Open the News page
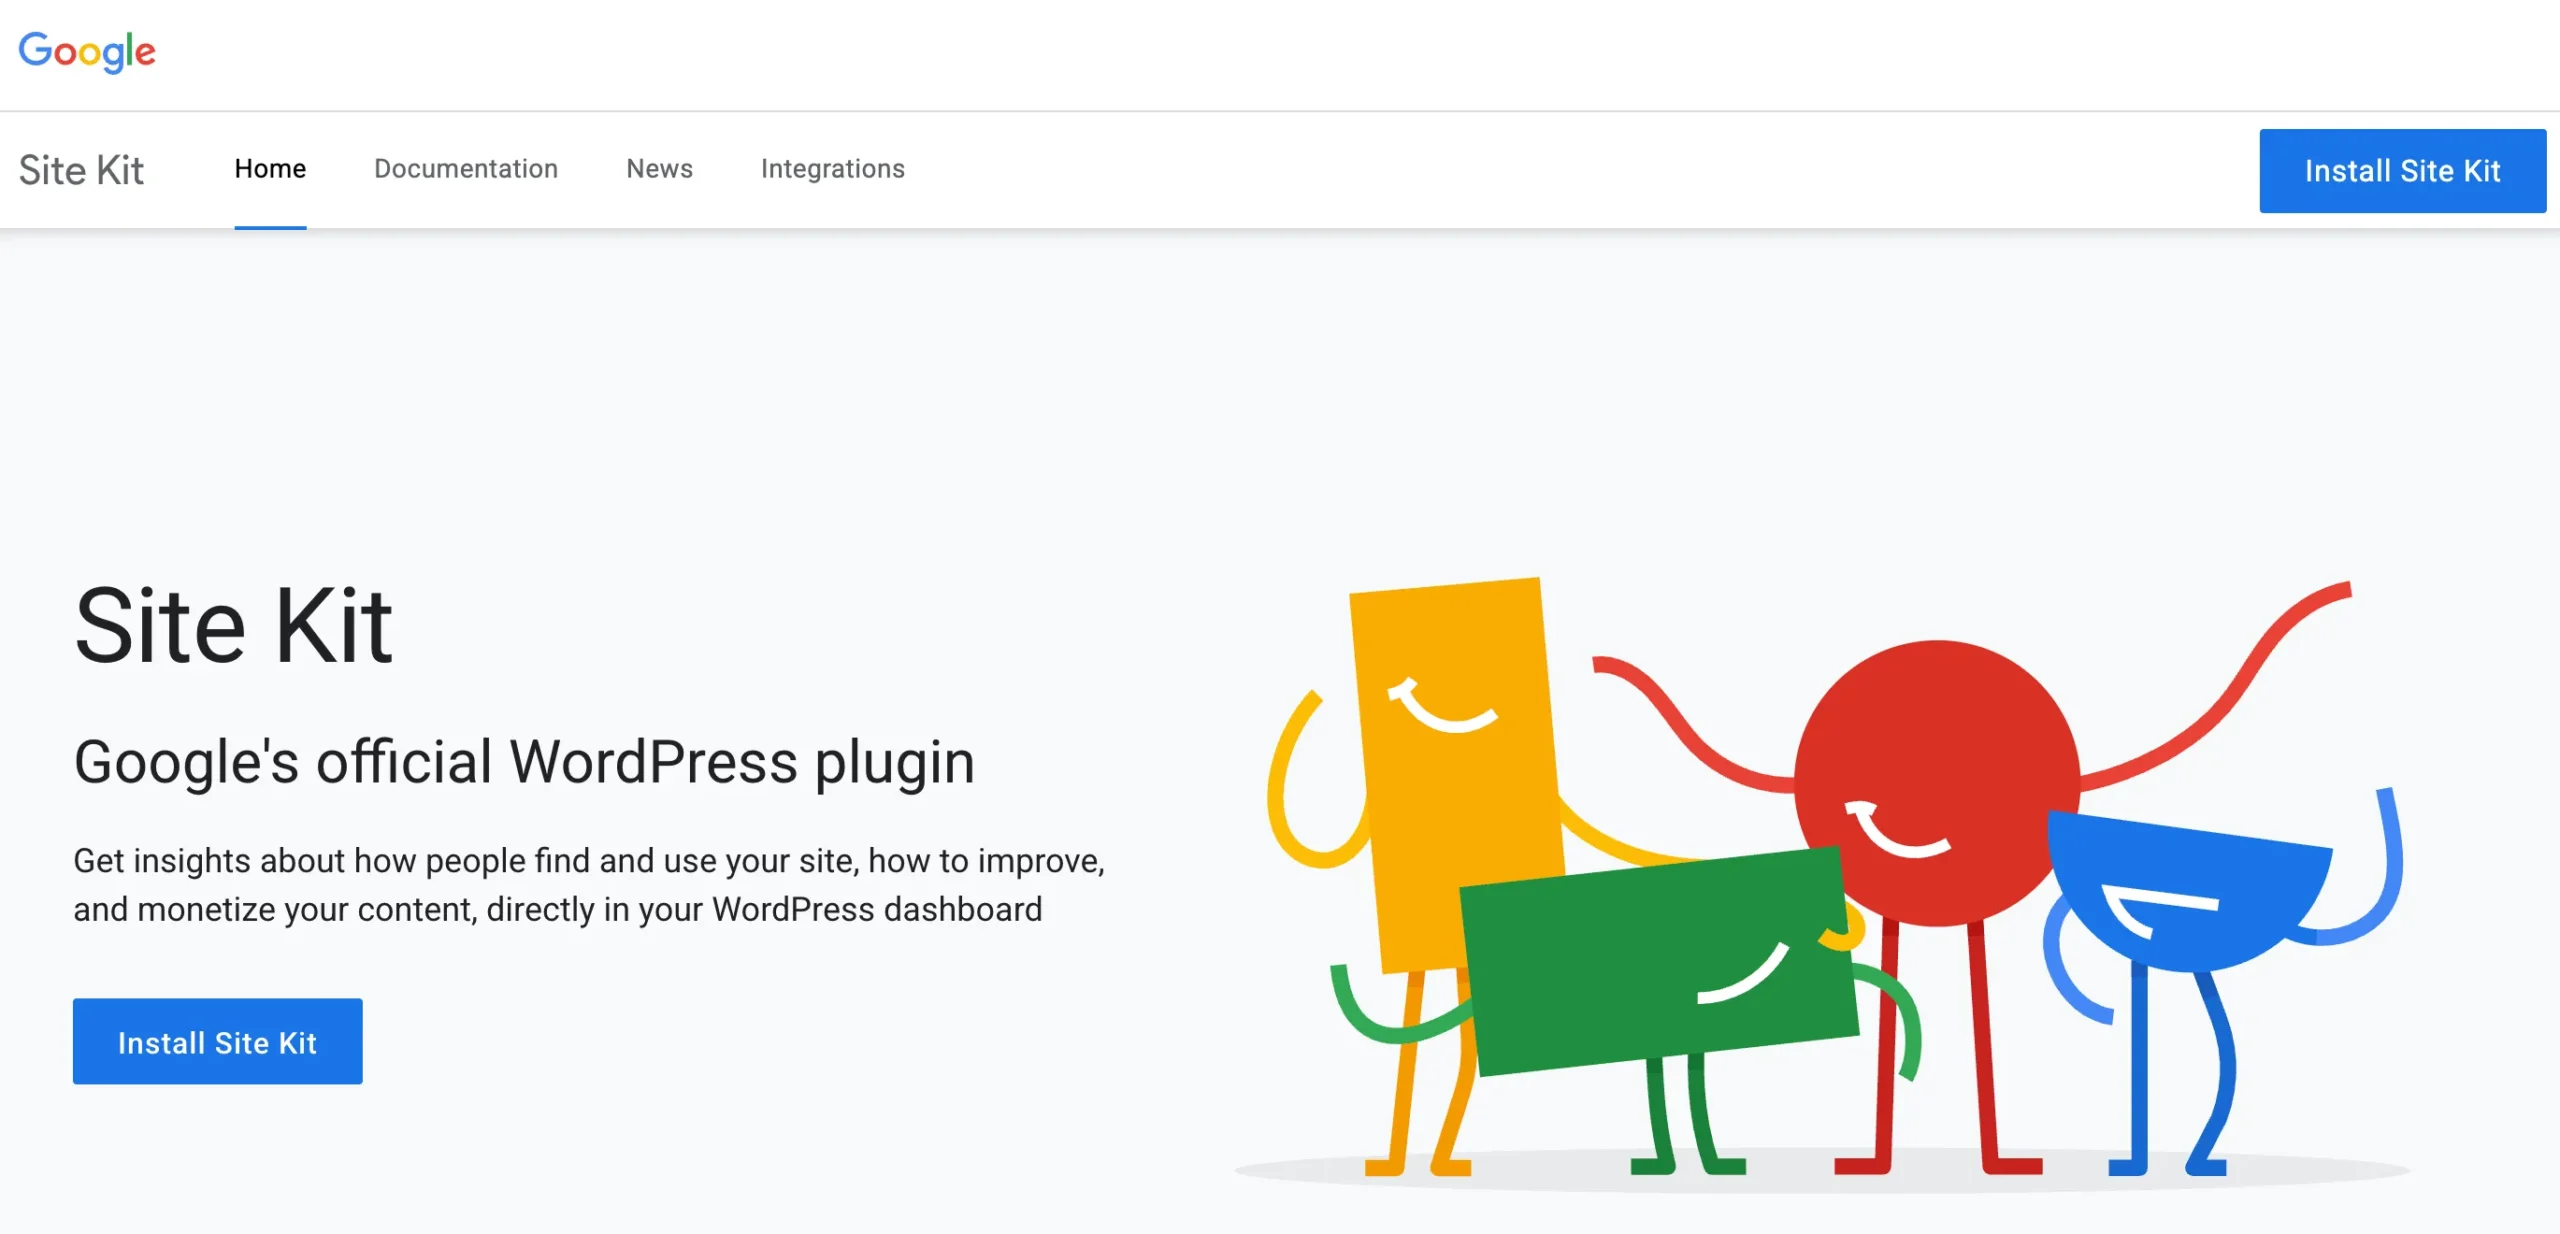This screenshot has width=2560, height=1234. pos(658,168)
